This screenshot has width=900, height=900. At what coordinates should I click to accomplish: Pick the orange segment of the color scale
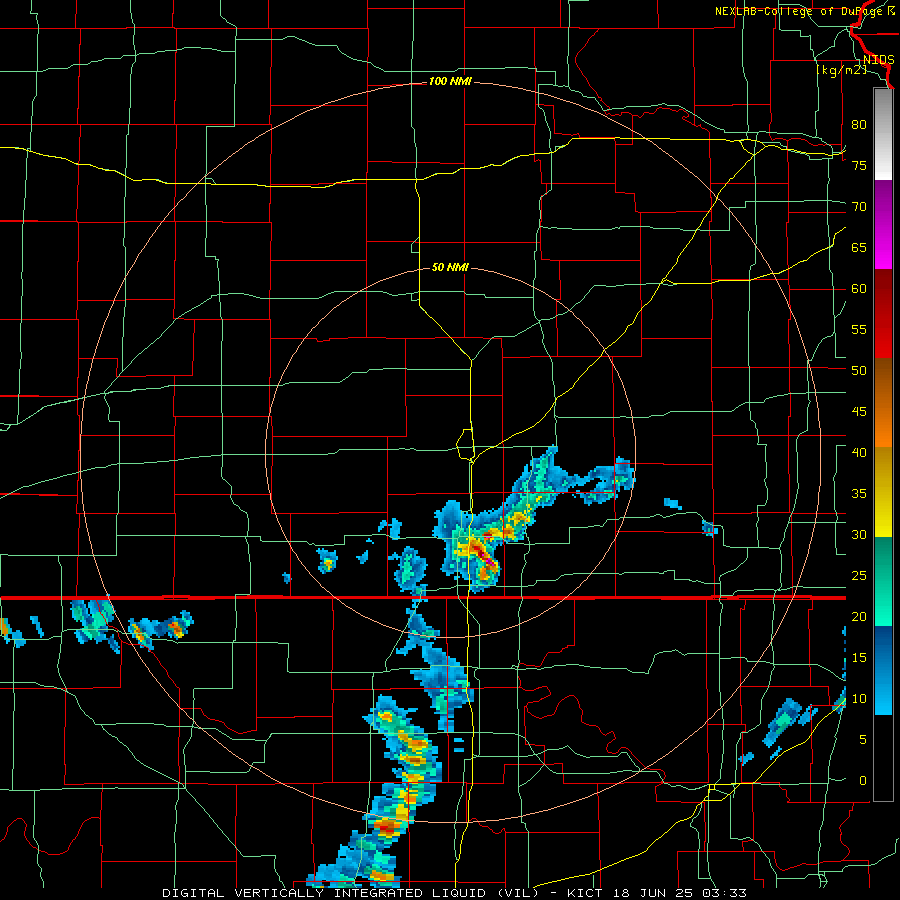coord(883,425)
